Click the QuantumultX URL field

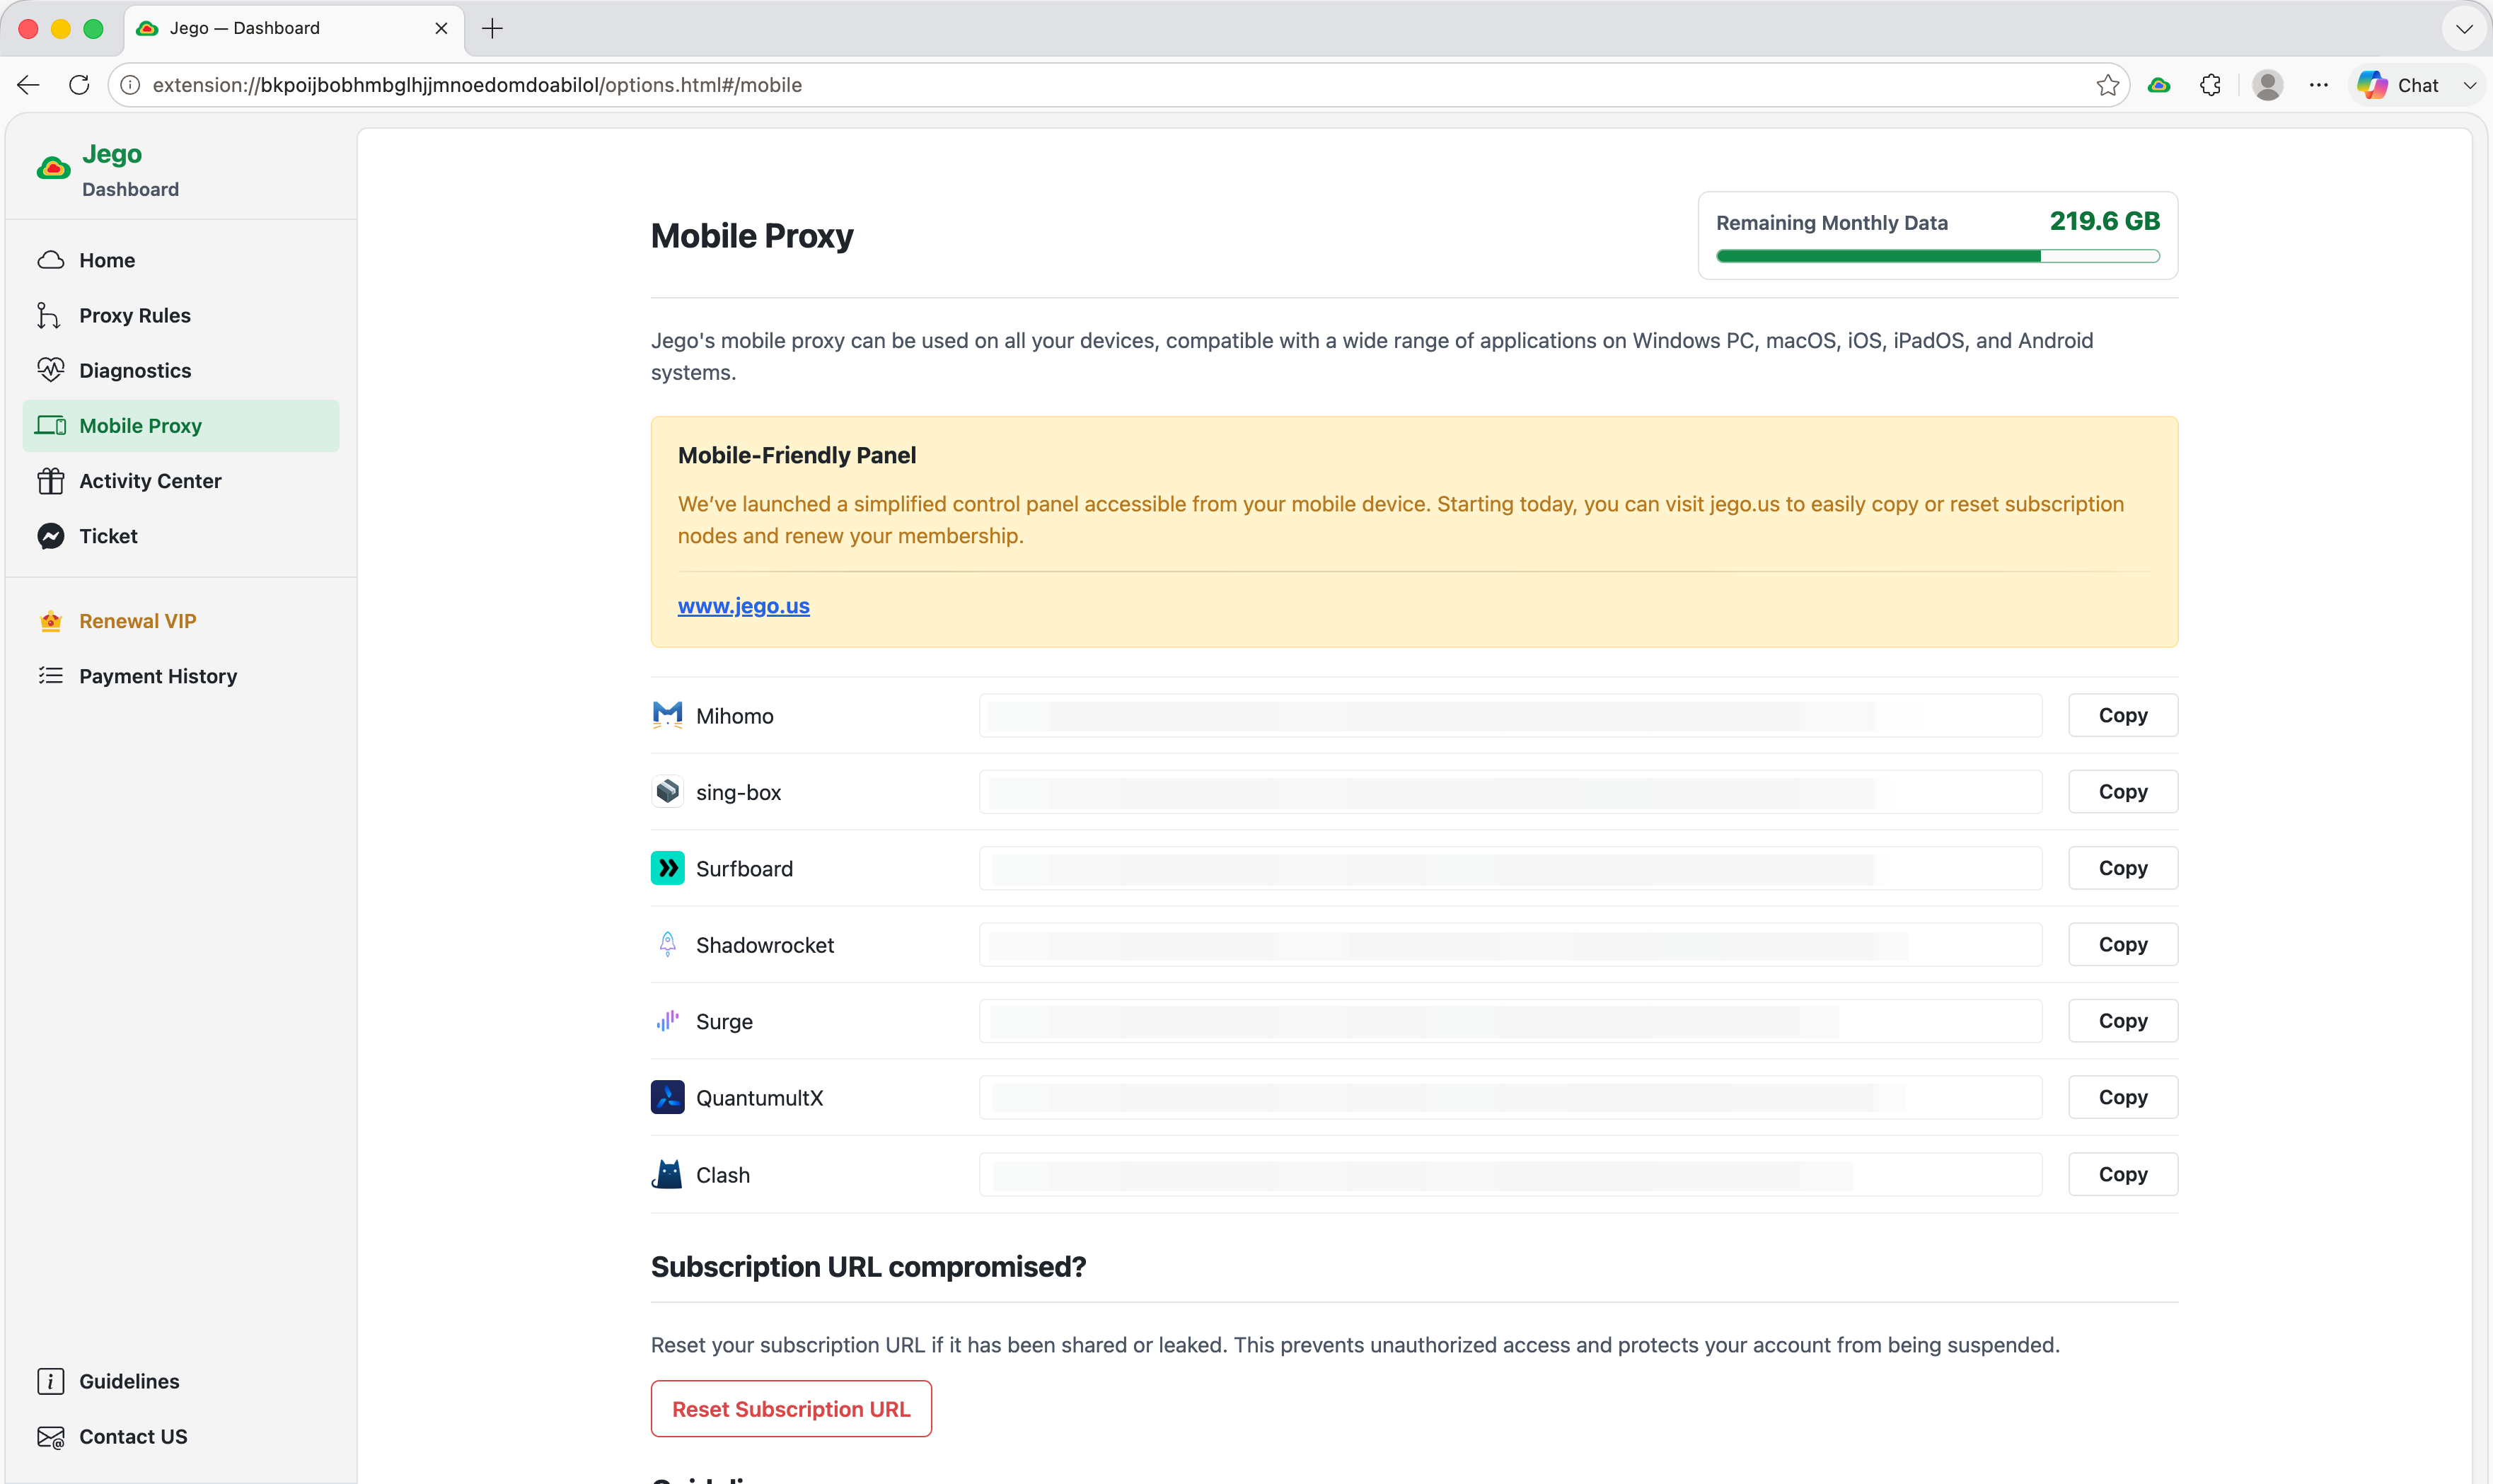(x=1510, y=1097)
